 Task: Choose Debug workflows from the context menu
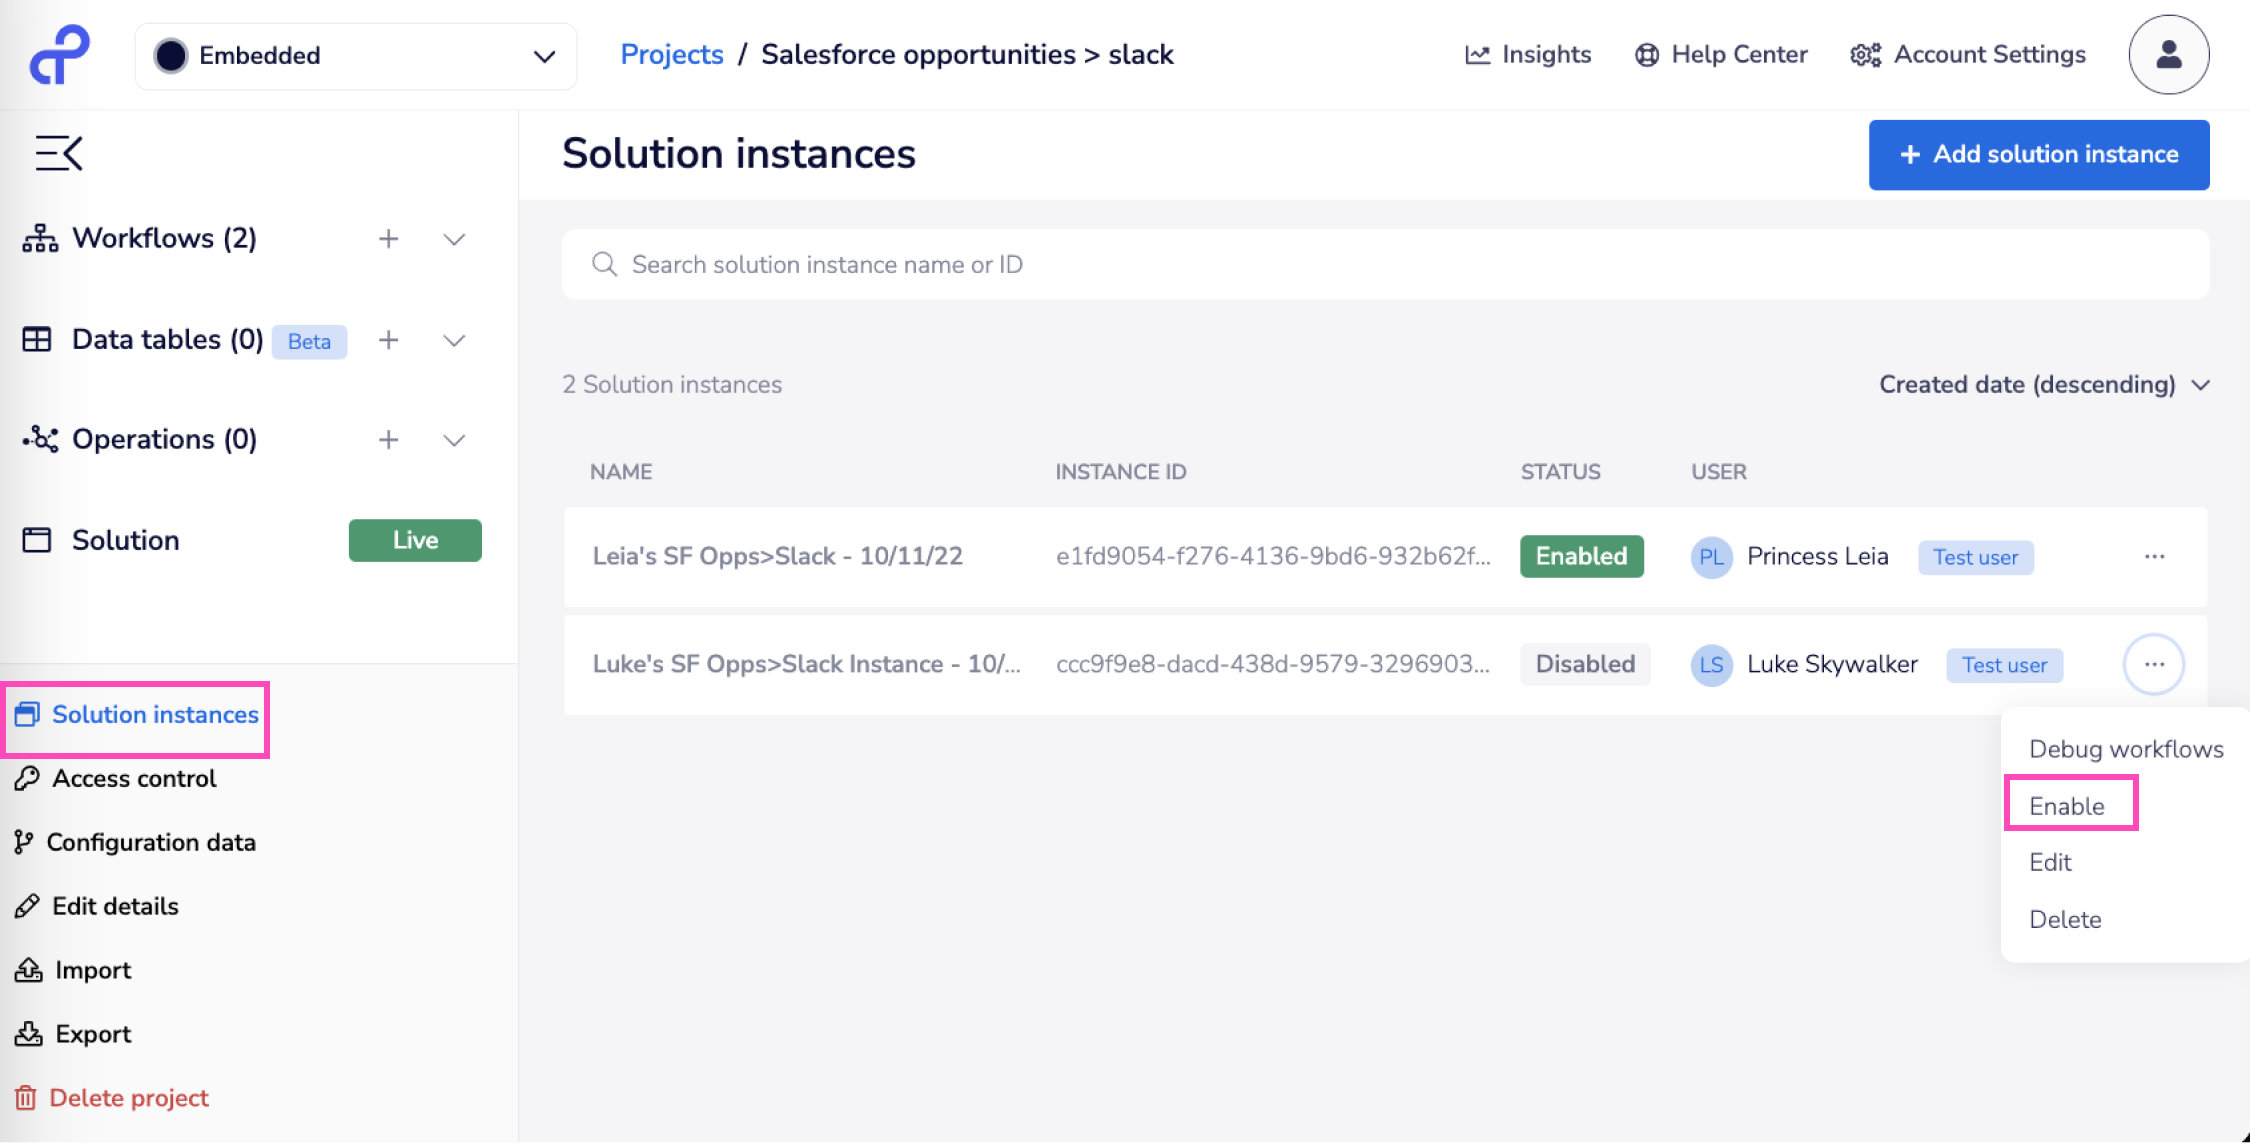[2126, 749]
